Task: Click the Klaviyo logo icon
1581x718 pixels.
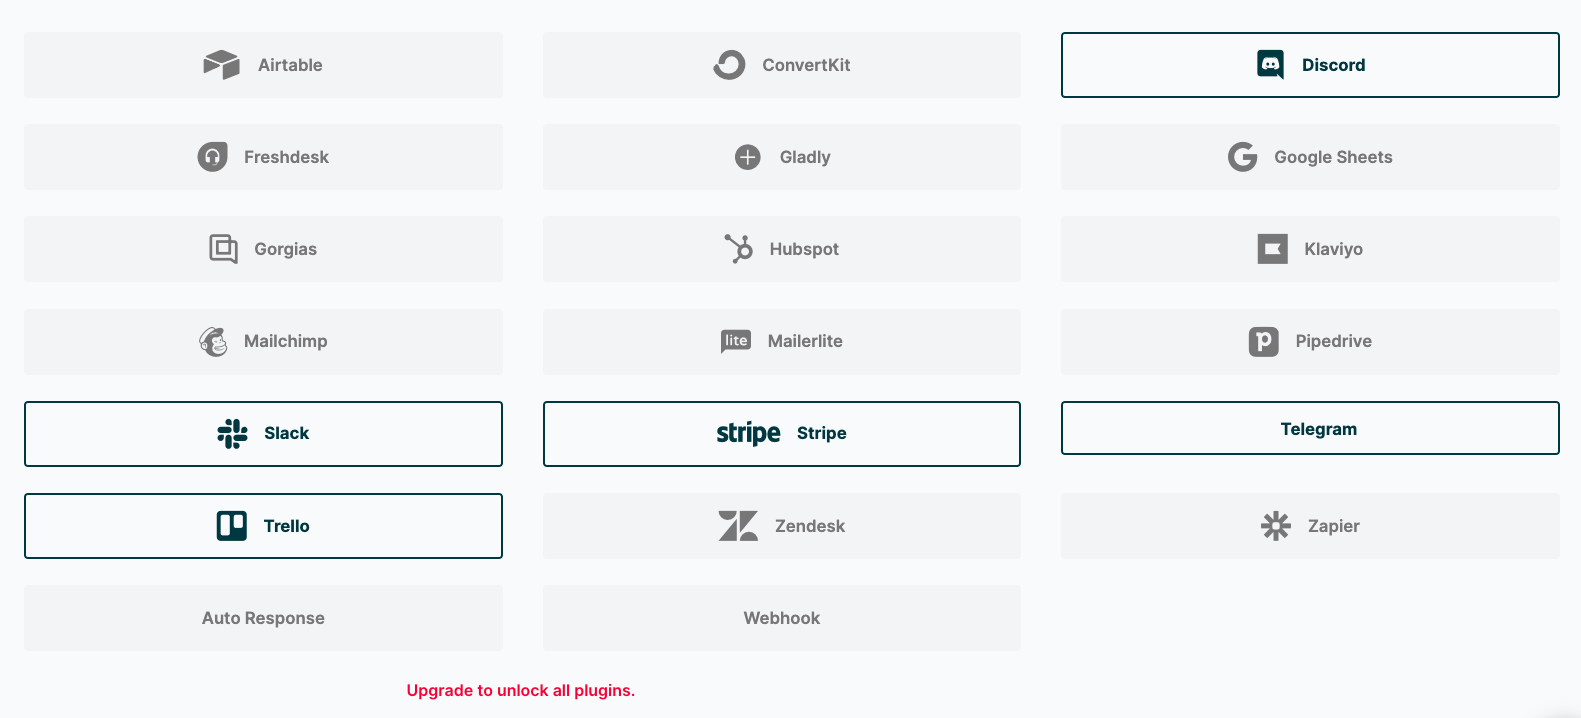Action: pos(1271,249)
